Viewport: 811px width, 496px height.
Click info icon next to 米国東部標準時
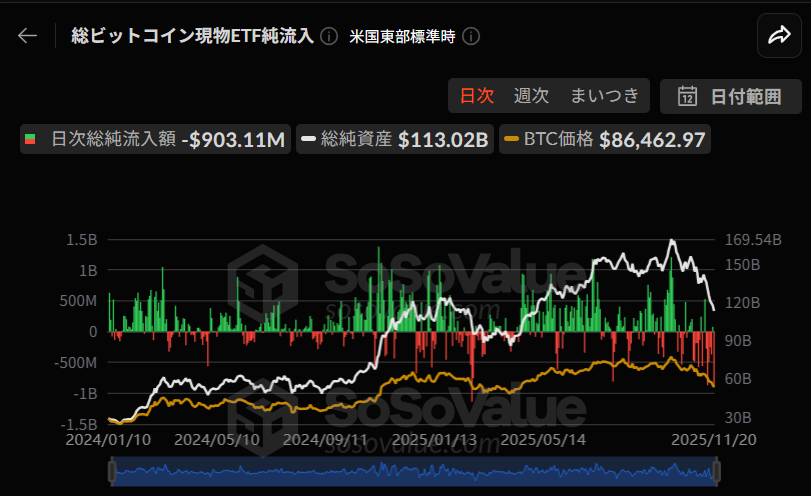[x=471, y=36]
